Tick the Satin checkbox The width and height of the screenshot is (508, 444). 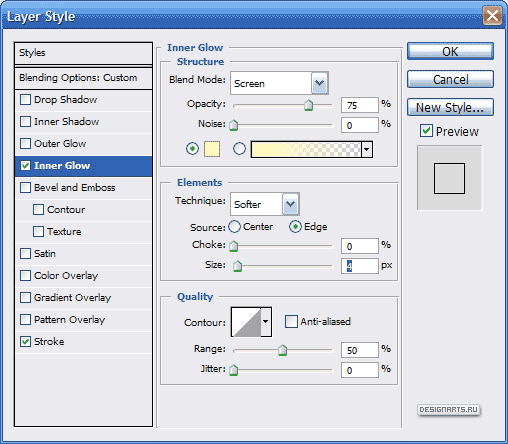25,254
